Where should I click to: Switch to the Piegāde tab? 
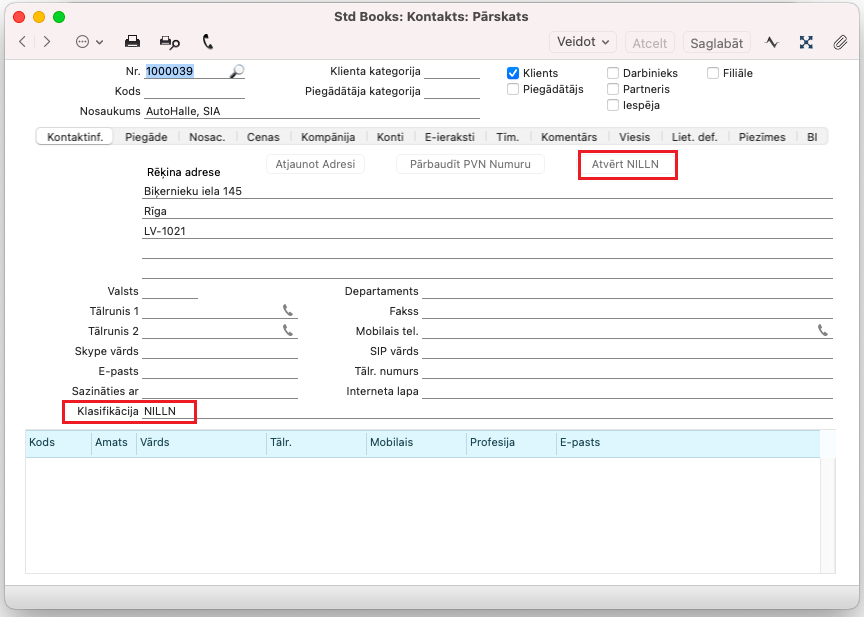[x=146, y=137]
